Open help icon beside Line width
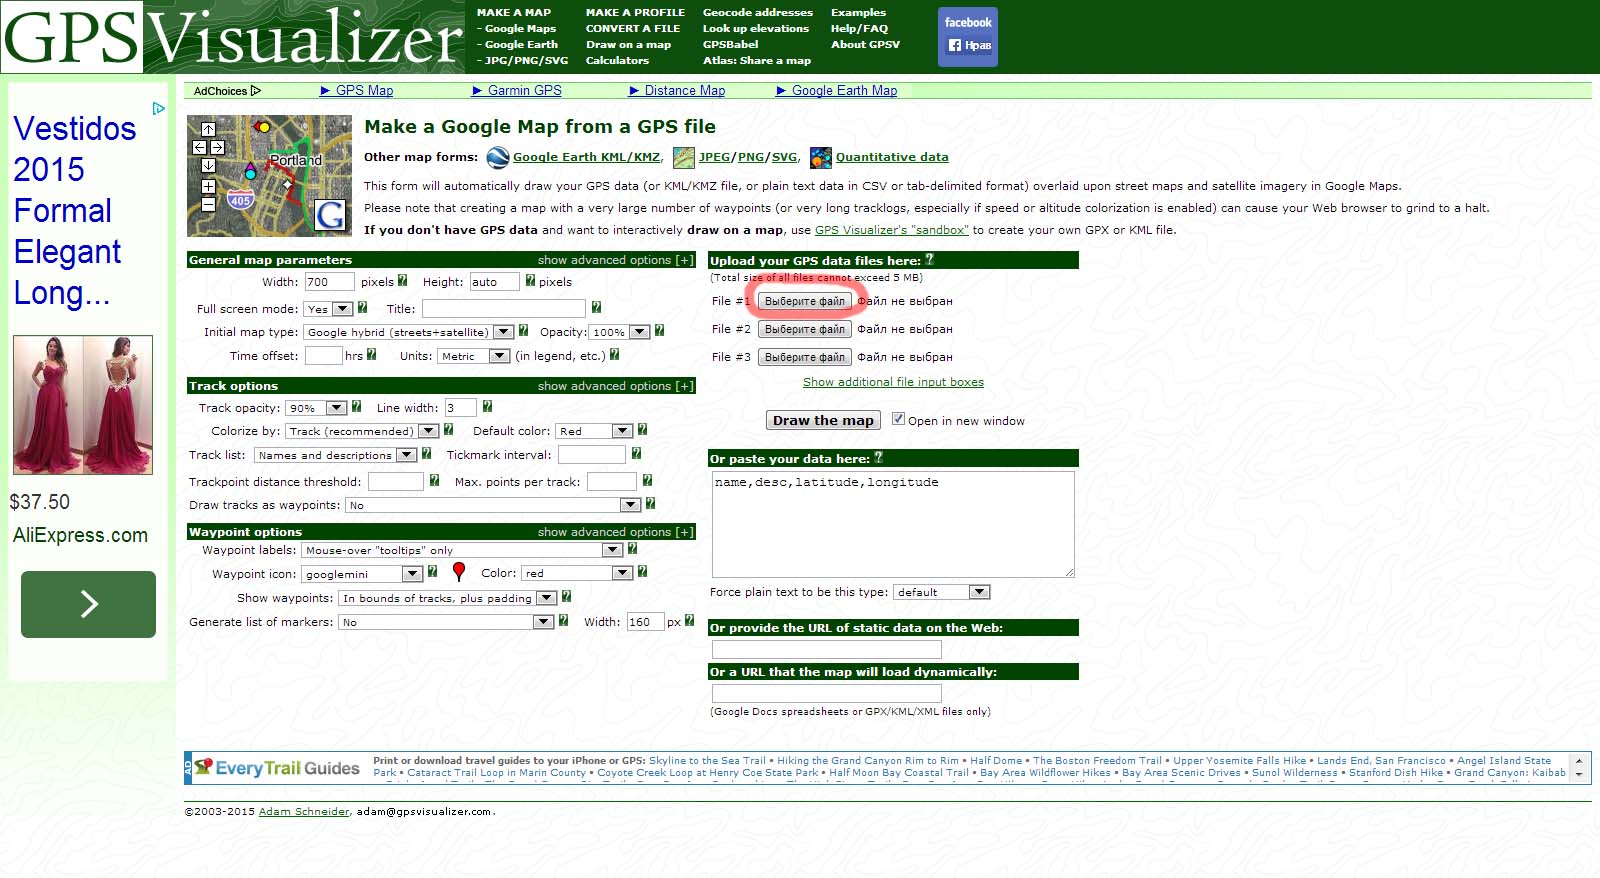1600x878 pixels. 487,407
